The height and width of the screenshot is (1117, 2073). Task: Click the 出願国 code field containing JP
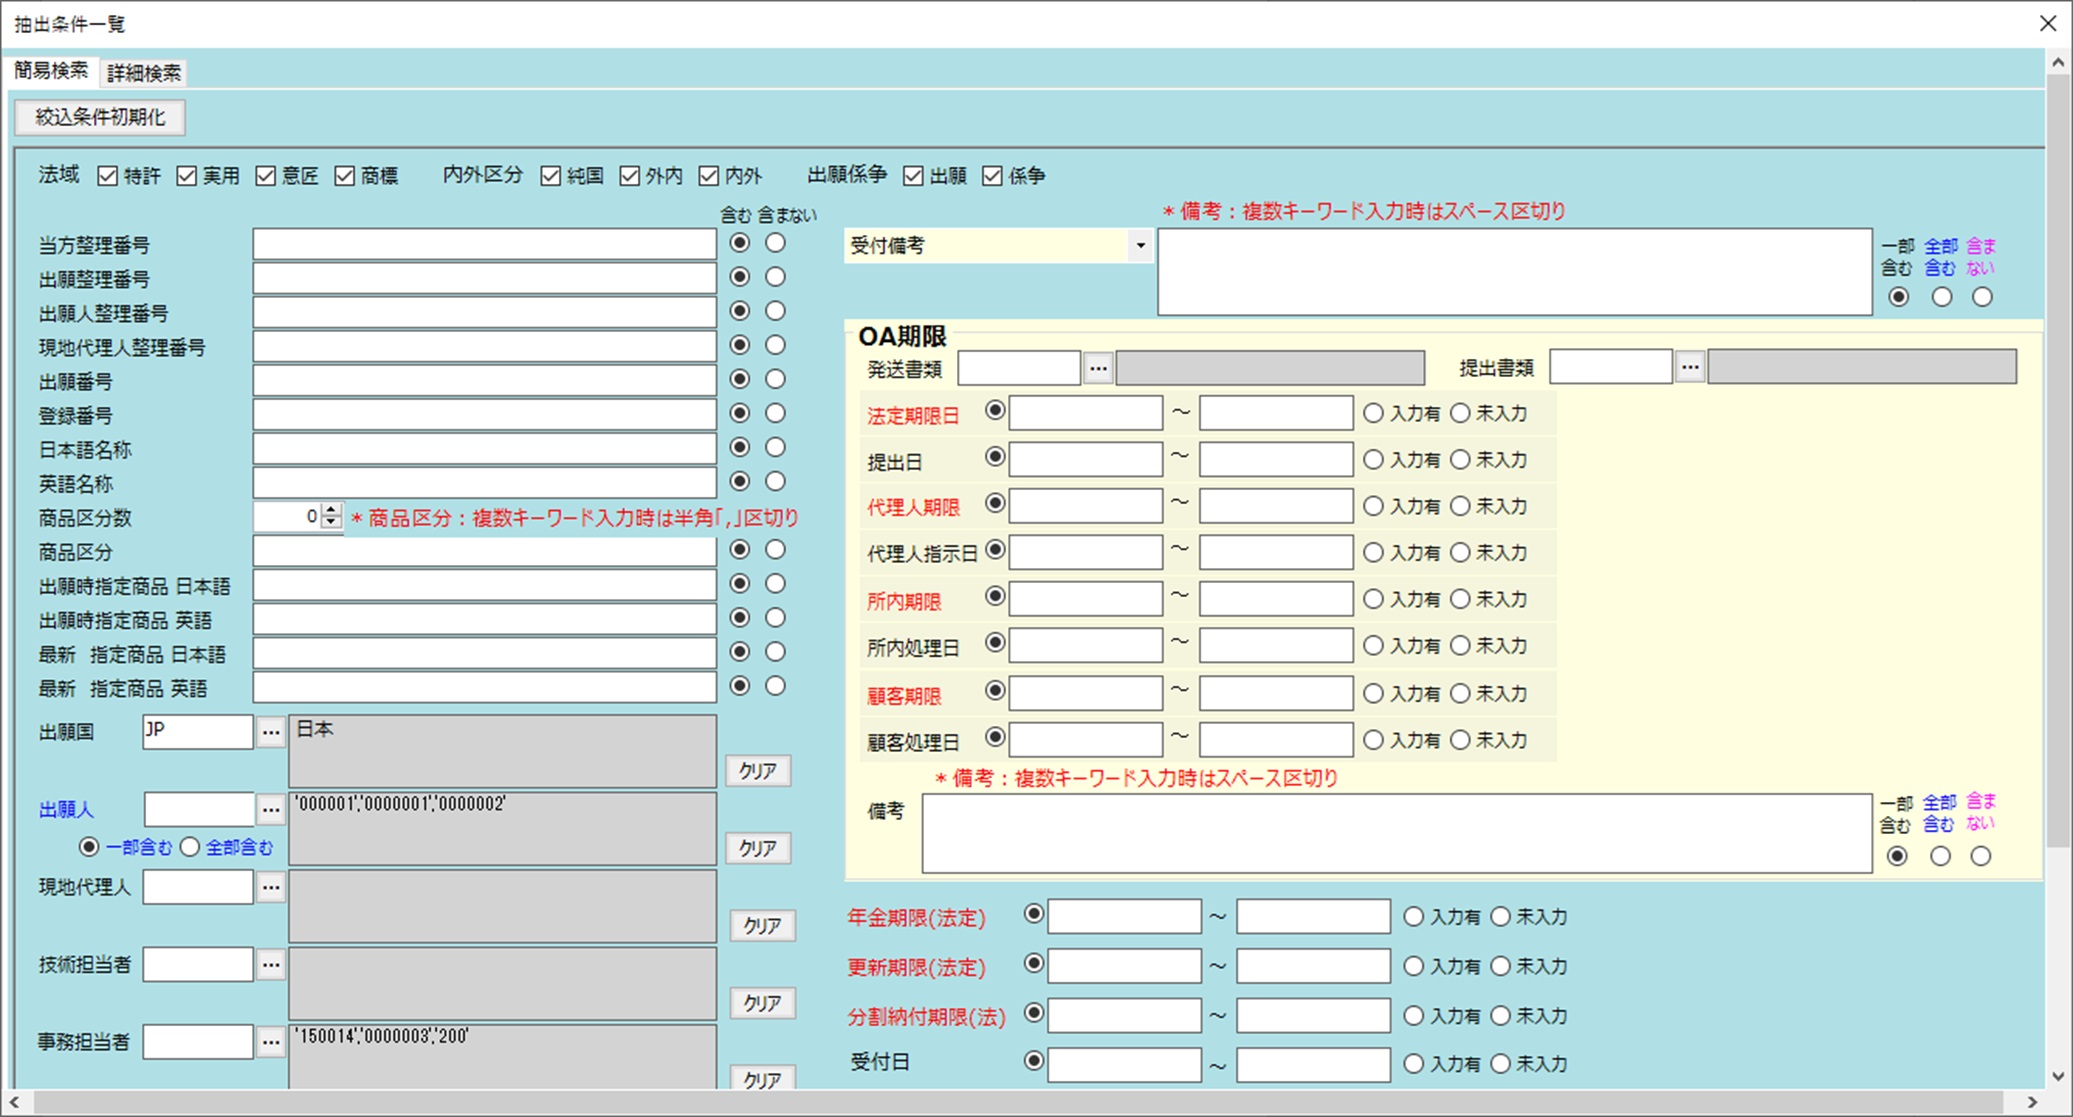coord(198,732)
